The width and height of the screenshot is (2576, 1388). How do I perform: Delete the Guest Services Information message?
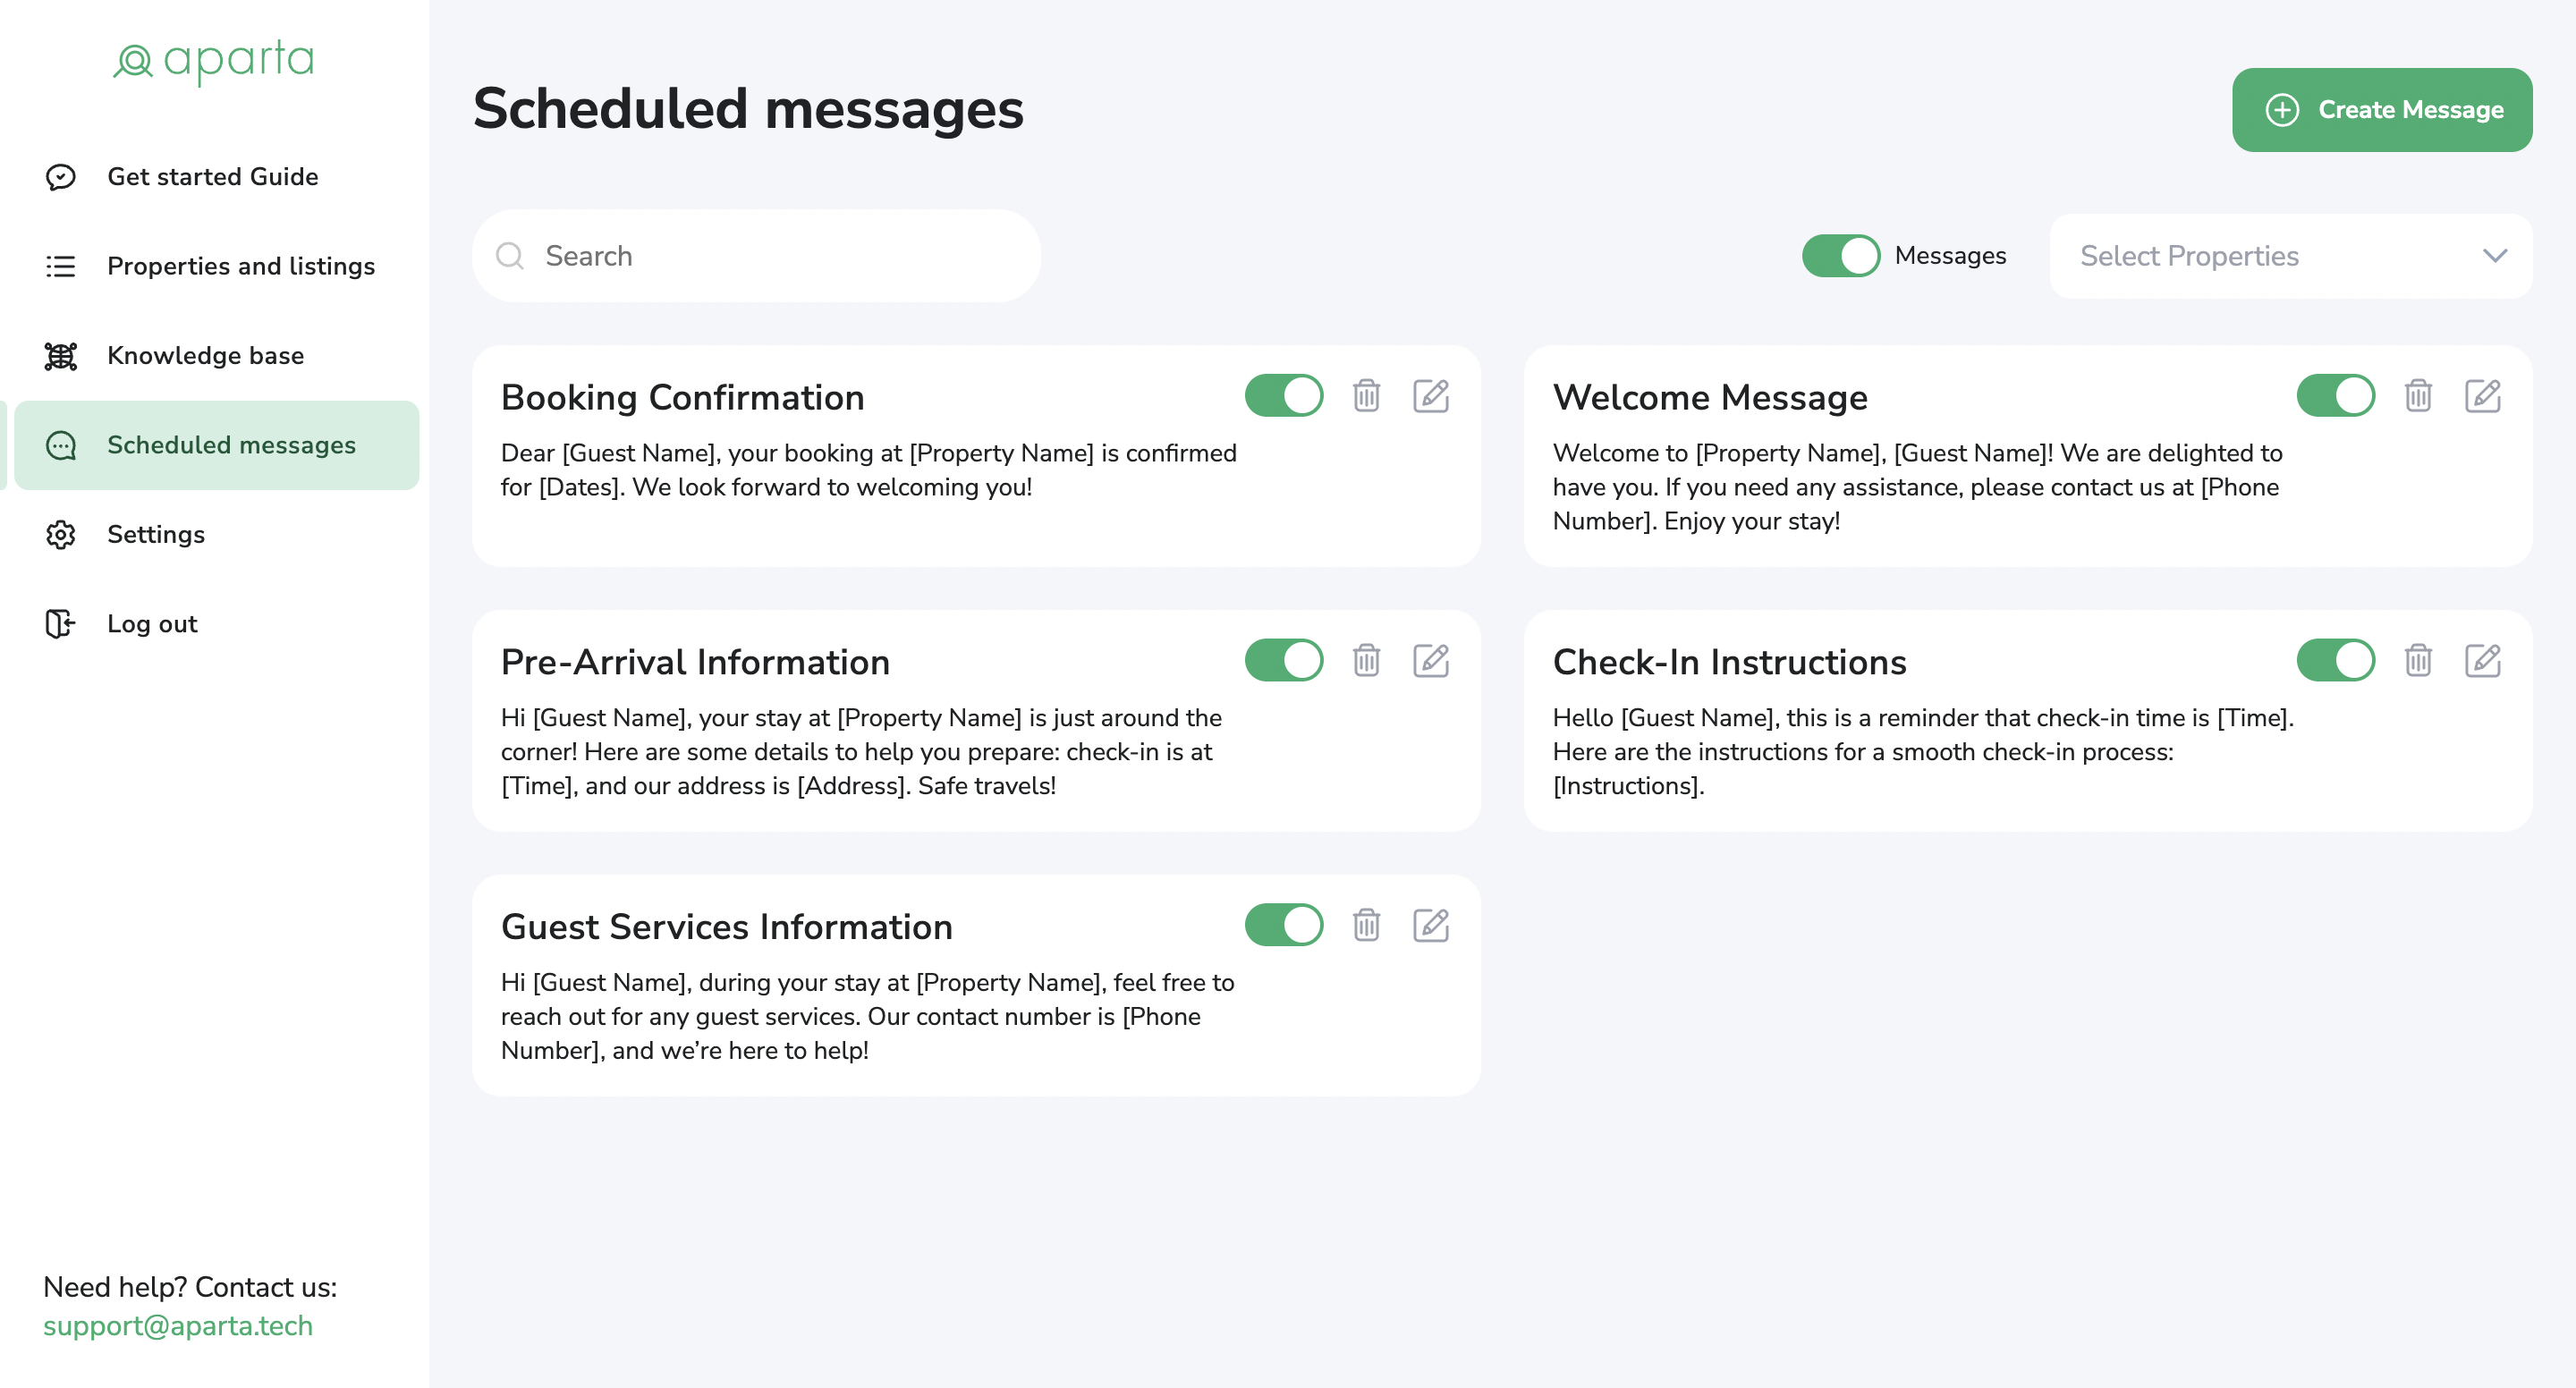pos(1366,926)
